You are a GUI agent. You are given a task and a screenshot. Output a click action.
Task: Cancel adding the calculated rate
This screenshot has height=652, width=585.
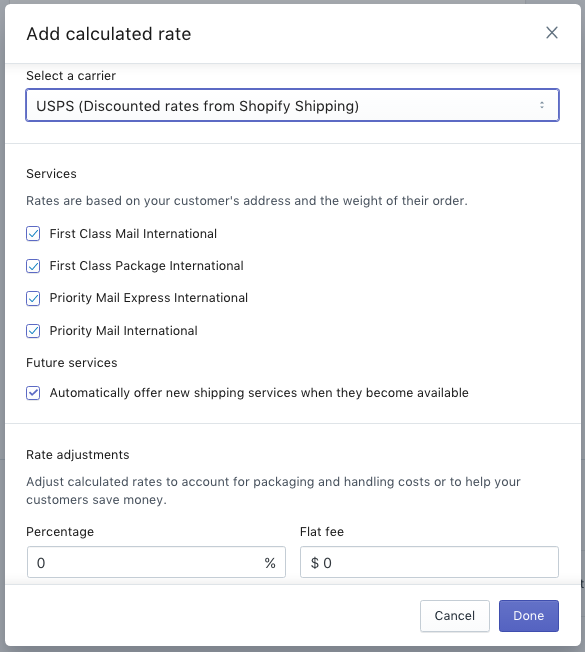455,616
